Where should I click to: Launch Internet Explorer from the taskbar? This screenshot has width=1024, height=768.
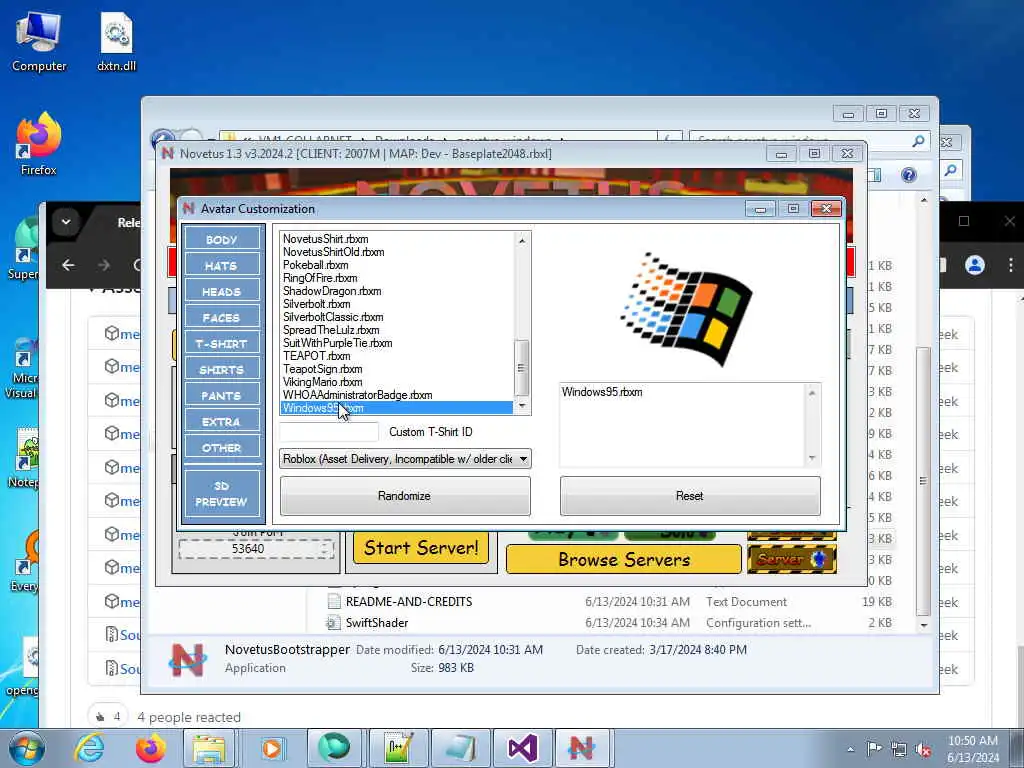89,748
